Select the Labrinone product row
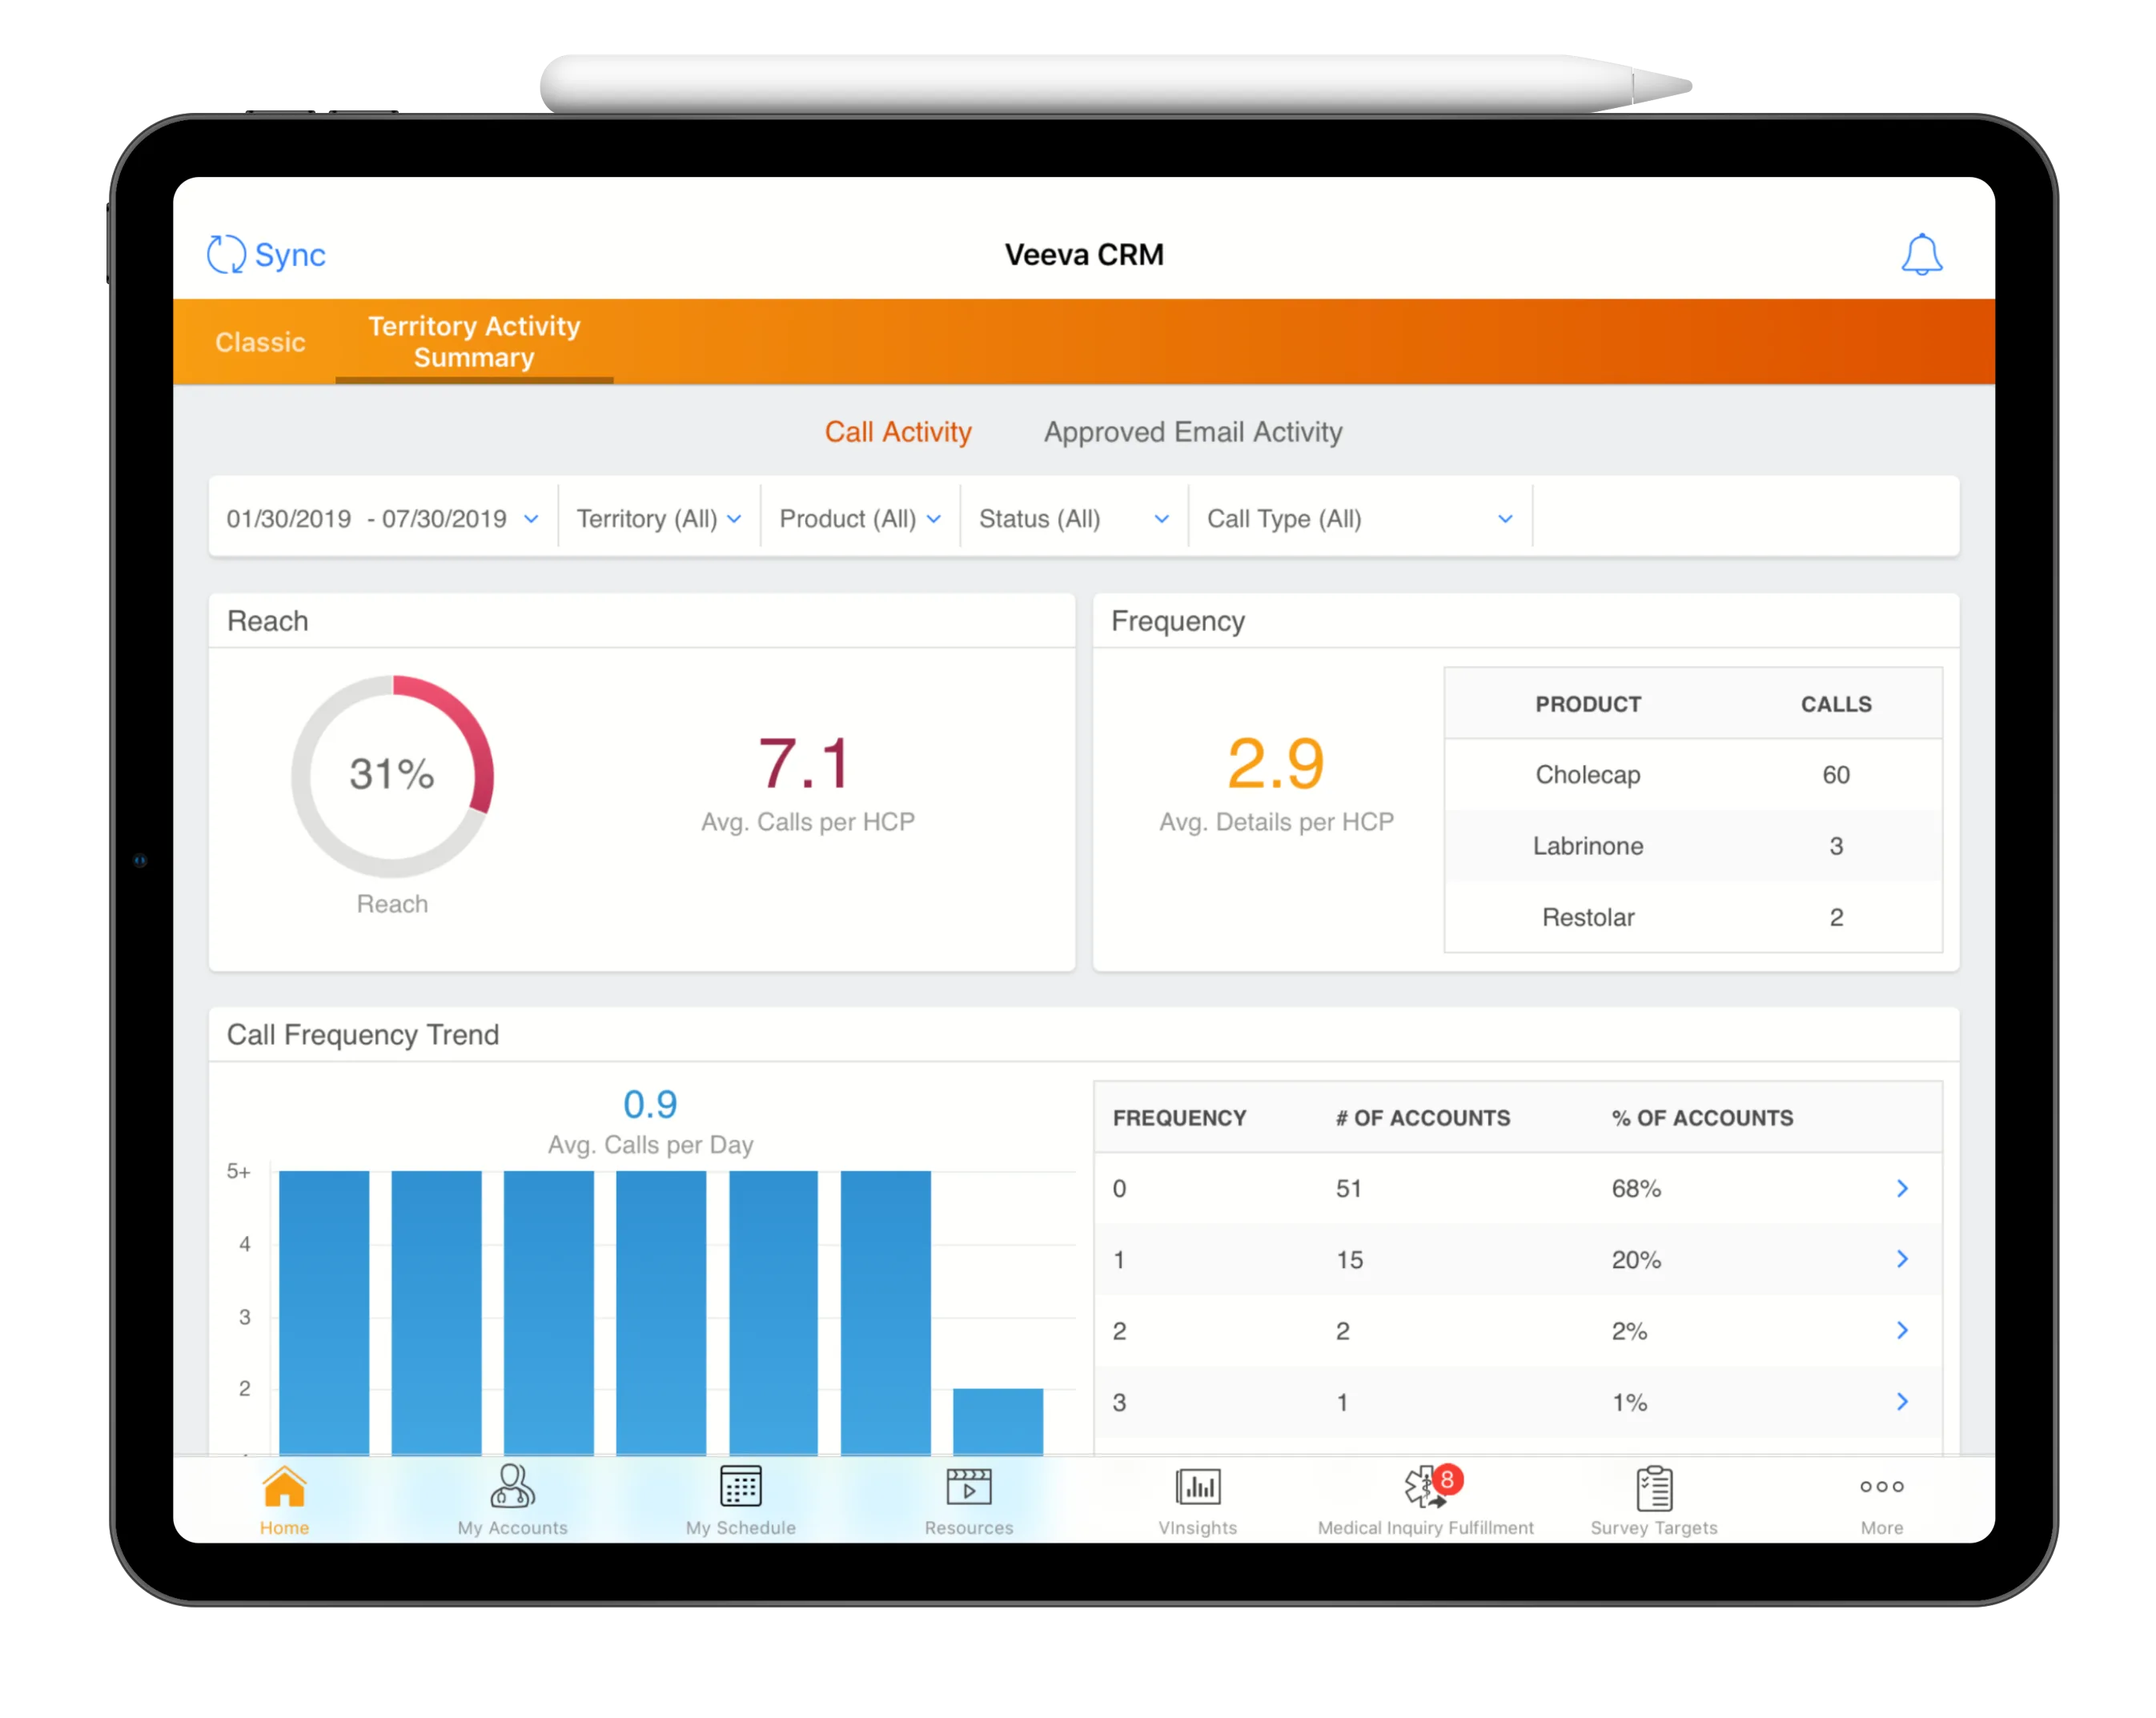This screenshot has width=2156, height=1718. pyautogui.click(x=1693, y=846)
